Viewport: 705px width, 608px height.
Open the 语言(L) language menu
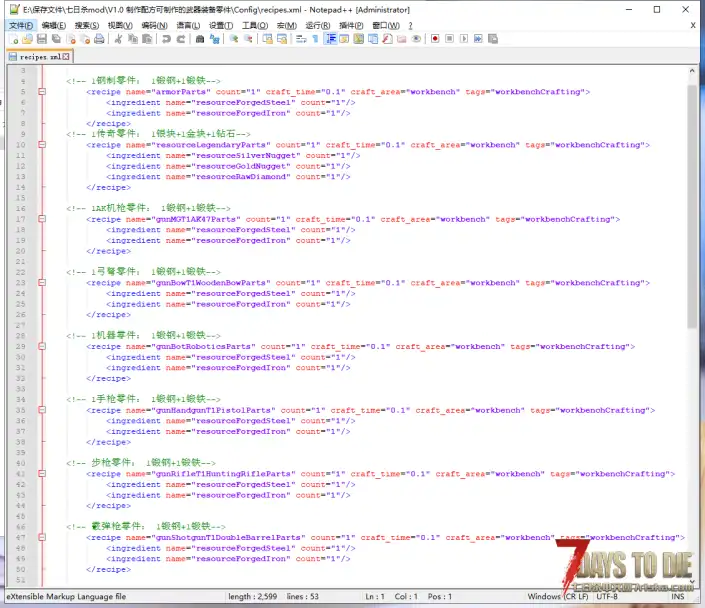188,26
